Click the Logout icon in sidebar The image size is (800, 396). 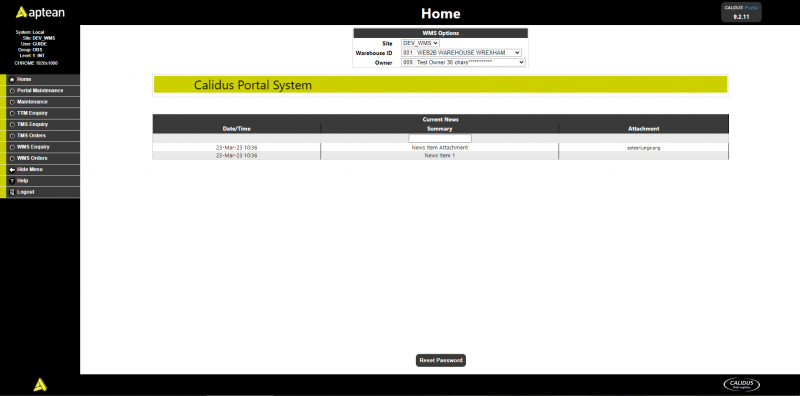coord(12,192)
